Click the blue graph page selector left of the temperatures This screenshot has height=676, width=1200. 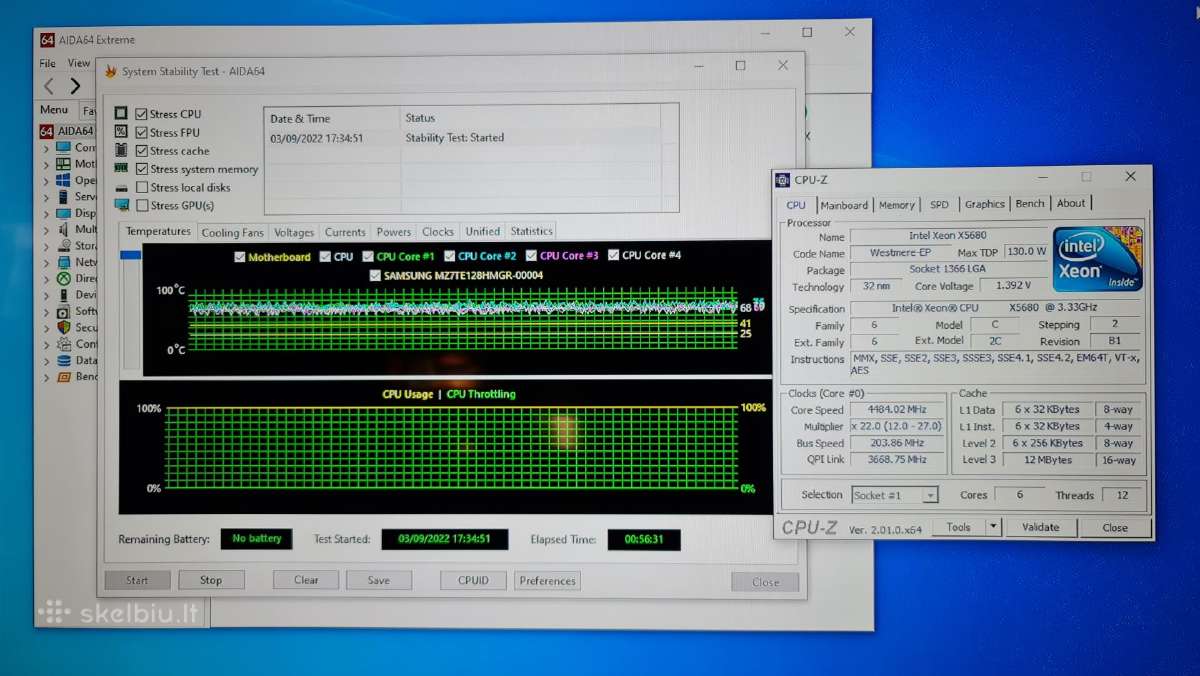(x=130, y=255)
